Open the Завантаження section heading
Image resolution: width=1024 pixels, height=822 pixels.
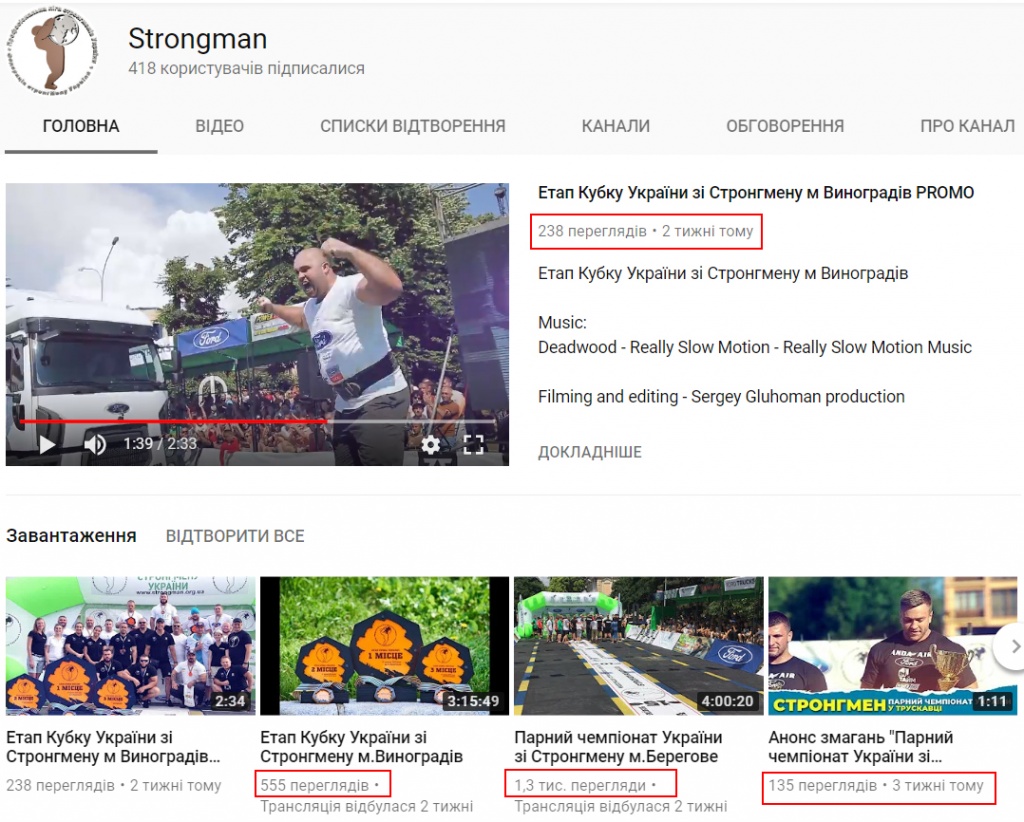pos(71,536)
